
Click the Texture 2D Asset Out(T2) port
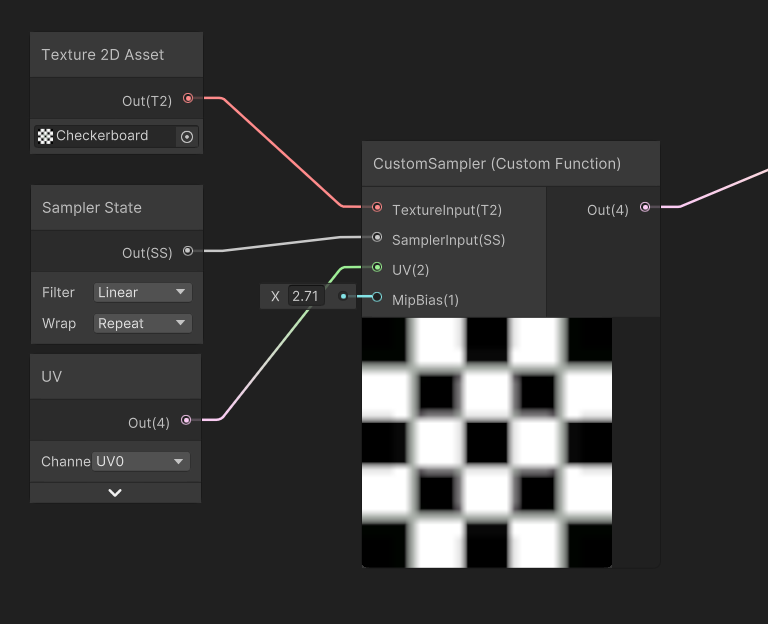188,99
